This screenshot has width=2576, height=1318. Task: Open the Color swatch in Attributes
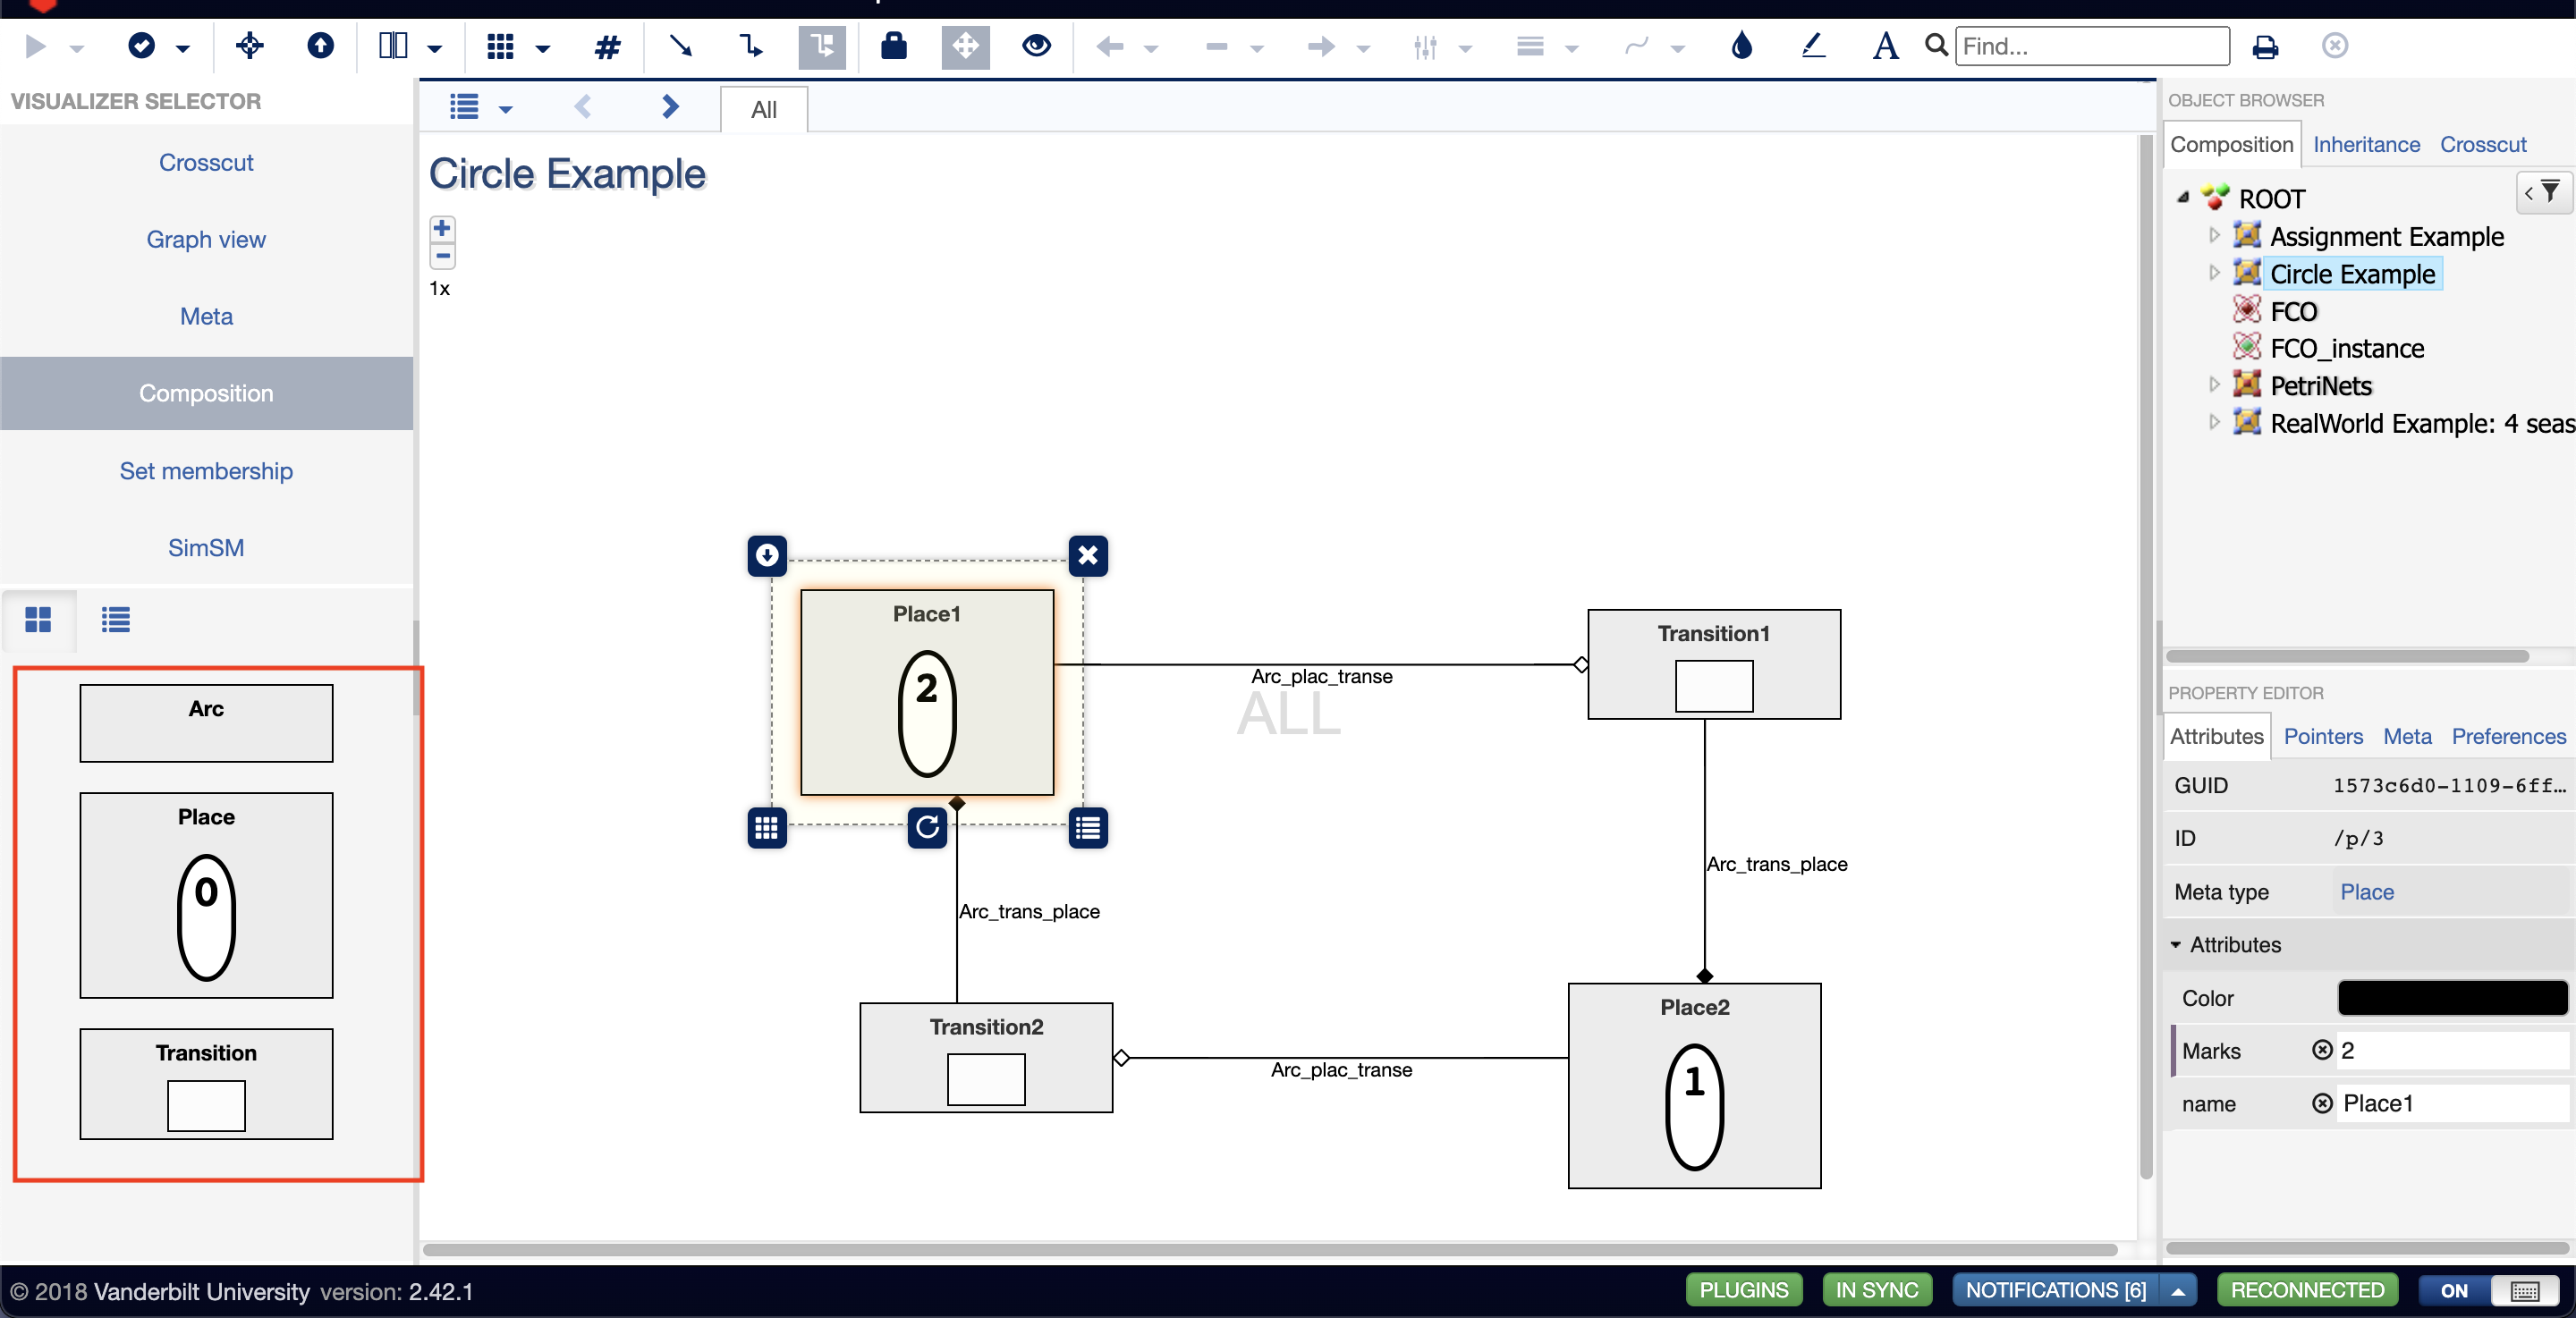coord(2452,997)
